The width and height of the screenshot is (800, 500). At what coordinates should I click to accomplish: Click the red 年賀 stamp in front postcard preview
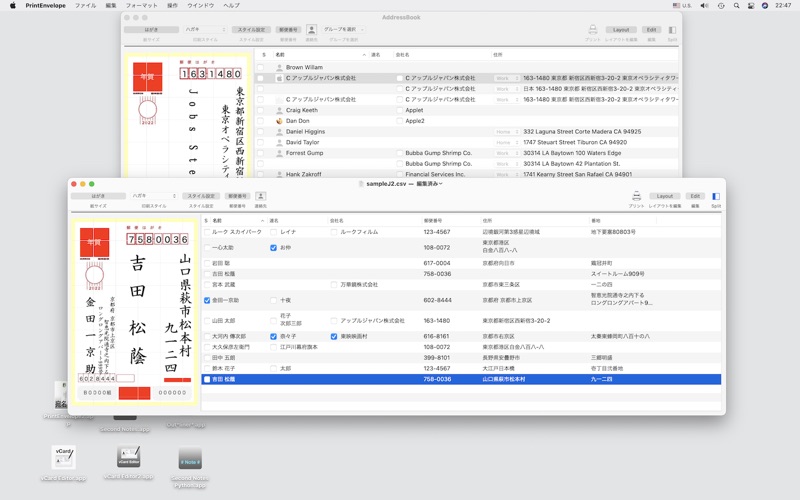tap(94, 242)
